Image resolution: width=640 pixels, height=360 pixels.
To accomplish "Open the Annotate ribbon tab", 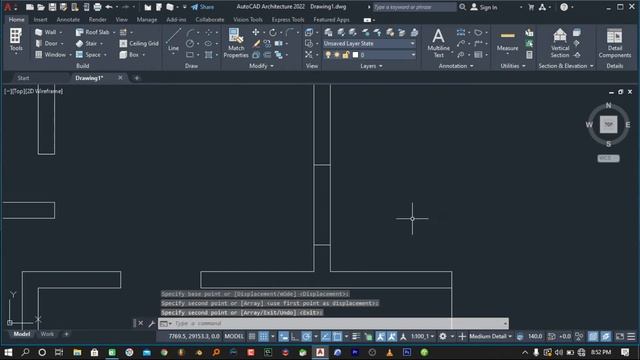I will pos(68,20).
